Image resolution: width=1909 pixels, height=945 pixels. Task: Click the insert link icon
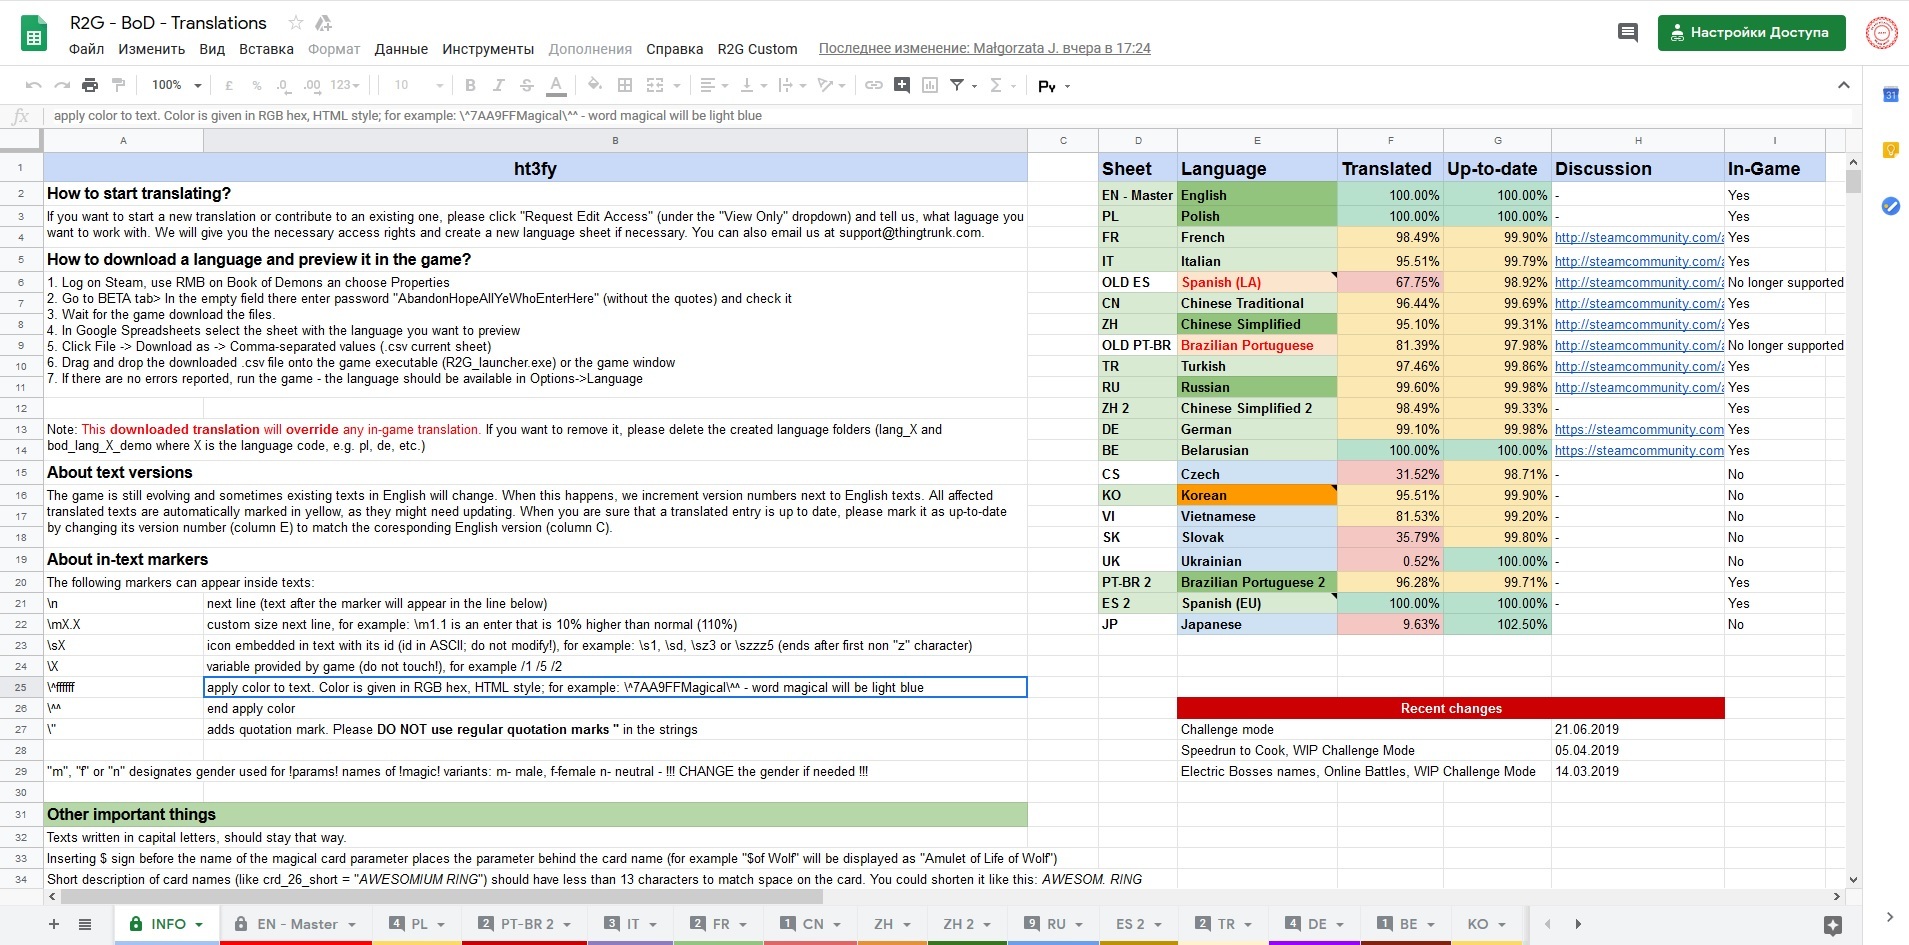tap(873, 86)
